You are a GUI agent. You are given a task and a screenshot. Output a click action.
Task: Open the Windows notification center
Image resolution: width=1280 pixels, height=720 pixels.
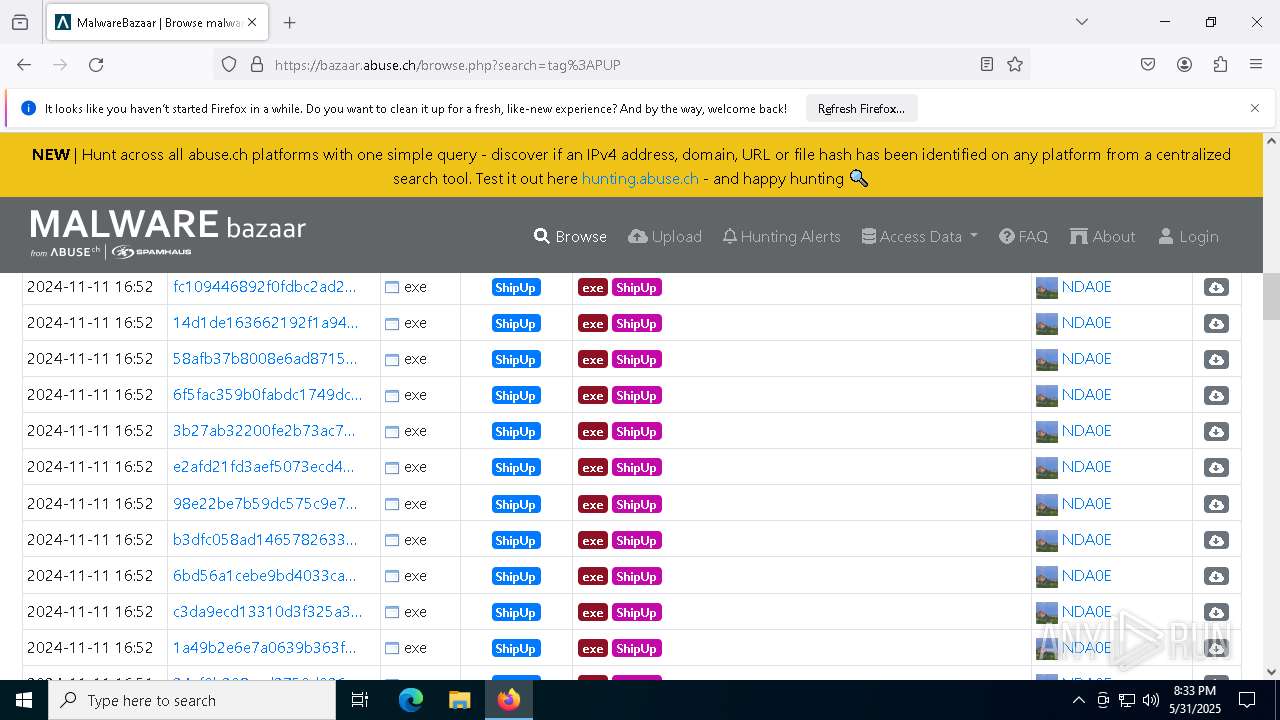coord(1247,700)
